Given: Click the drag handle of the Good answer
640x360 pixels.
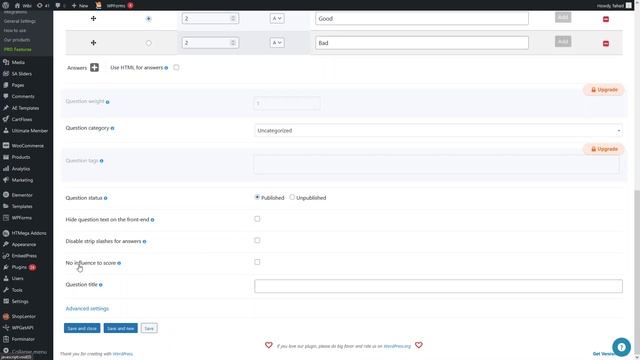Looking at the screenshot, I should (x=93, y=18).
